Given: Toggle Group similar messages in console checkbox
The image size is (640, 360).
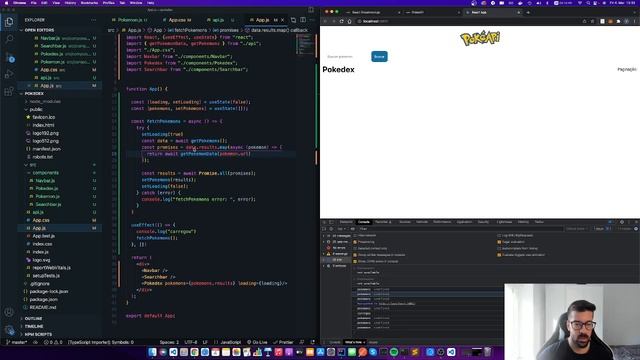Looking at the screenshot, I should (x=355, y=255).
